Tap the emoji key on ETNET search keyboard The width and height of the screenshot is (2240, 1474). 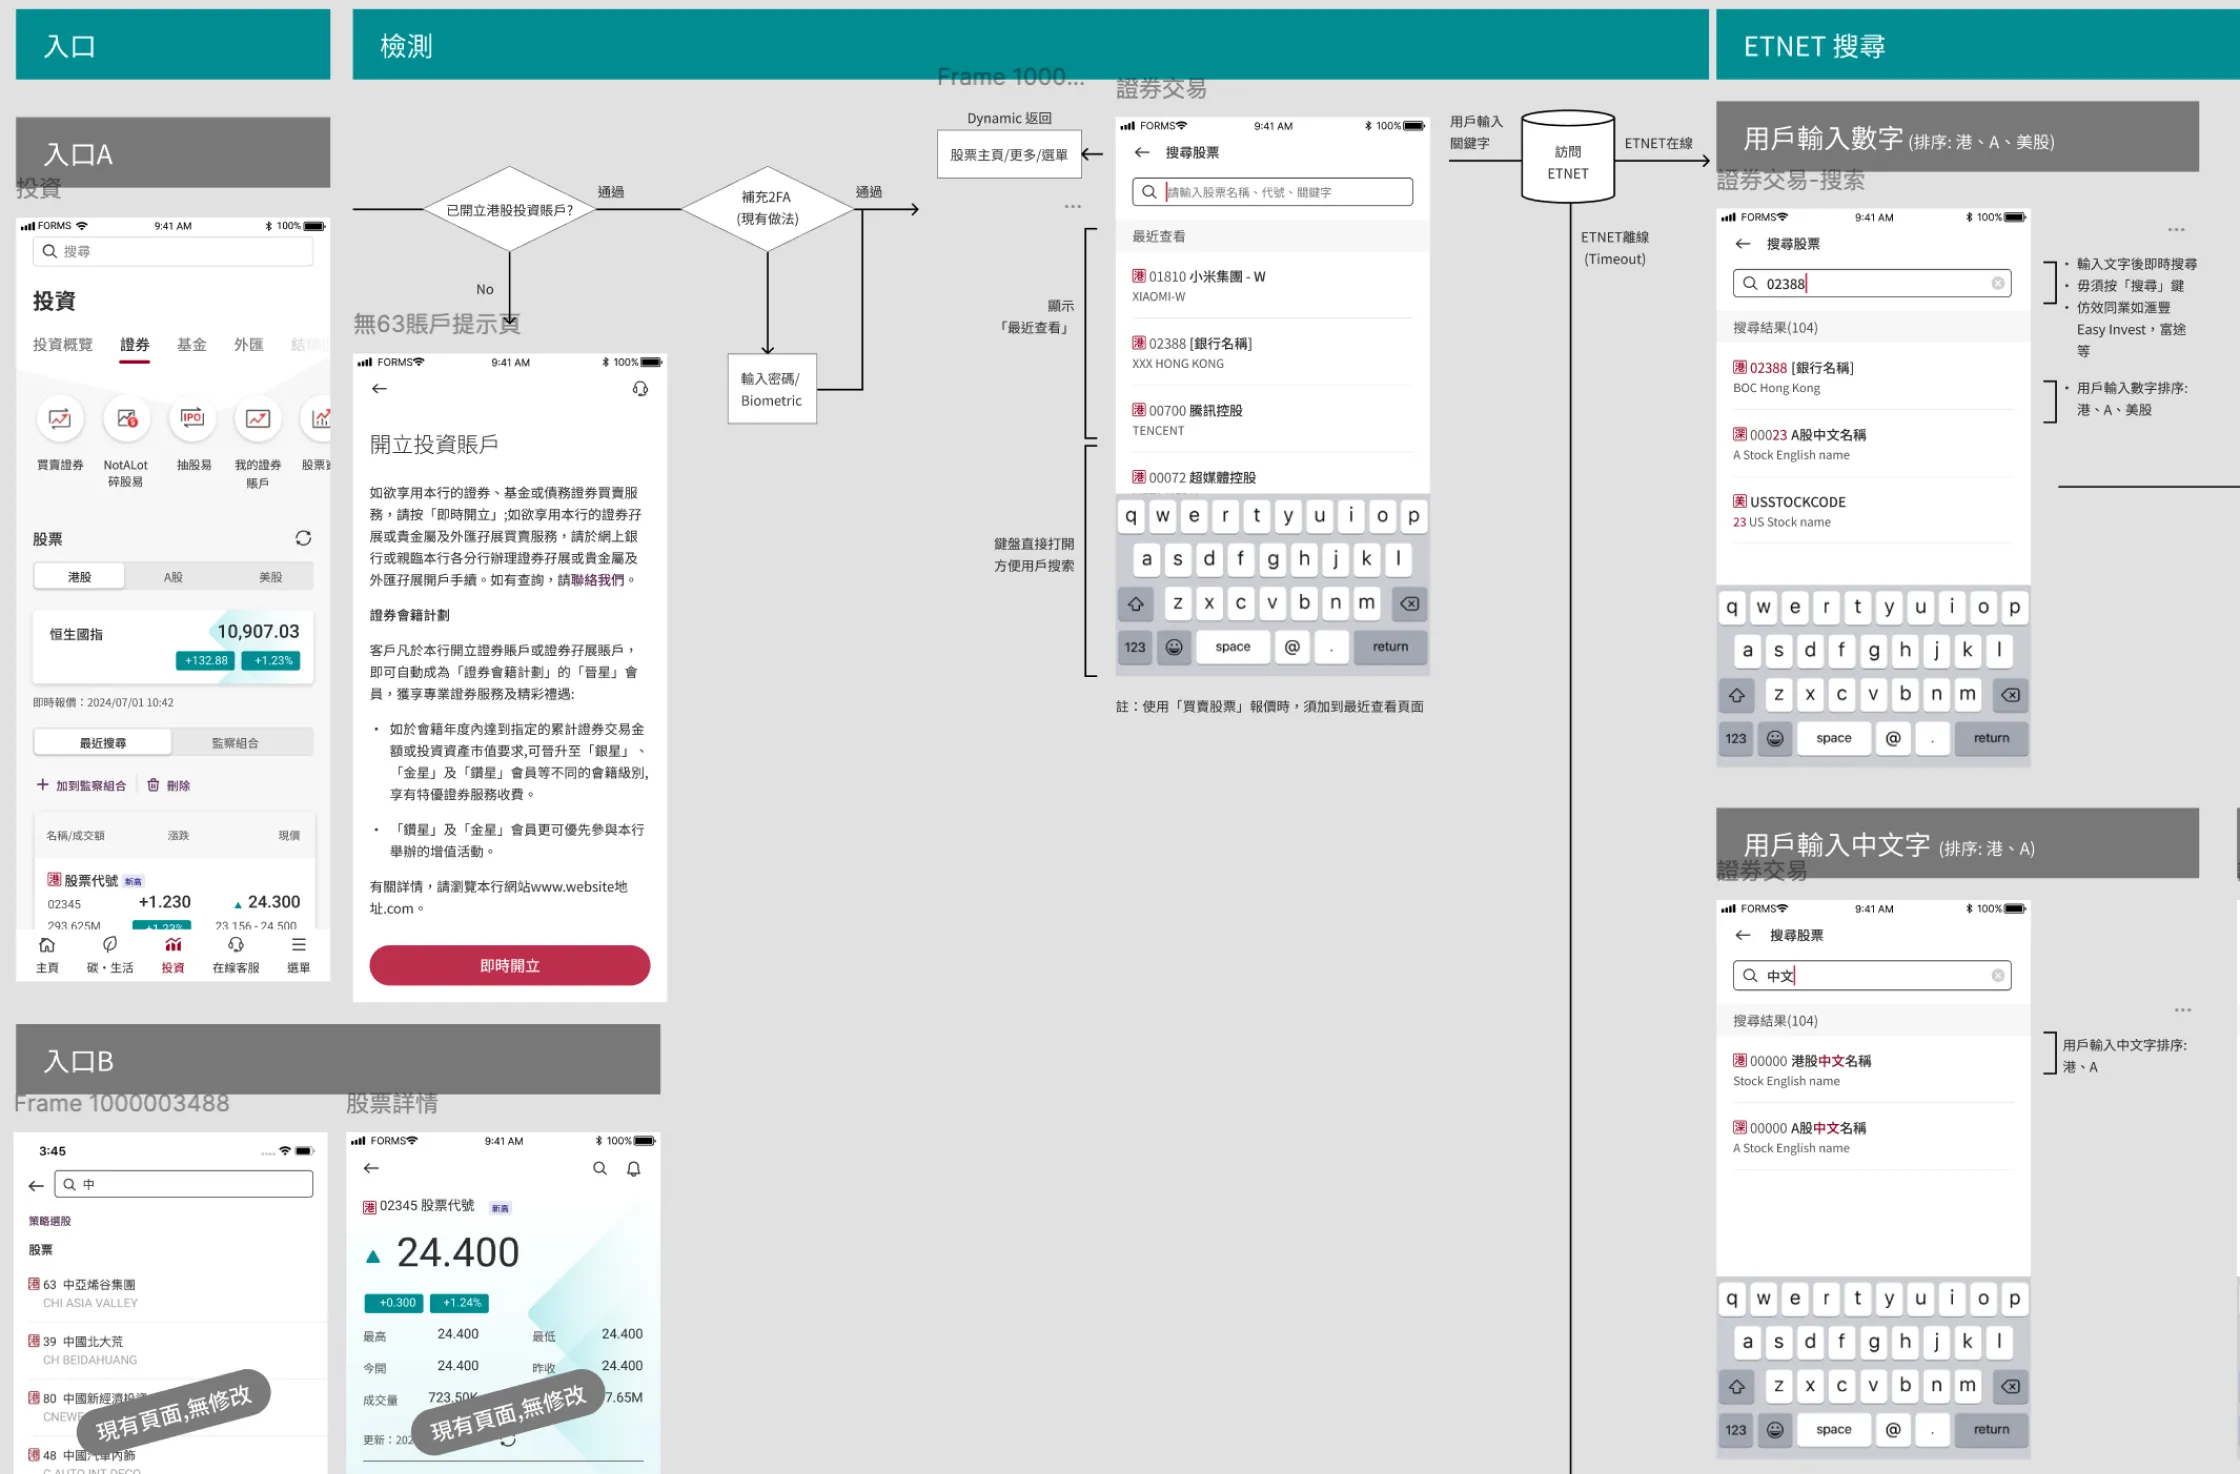click(x=1775, y=738)
